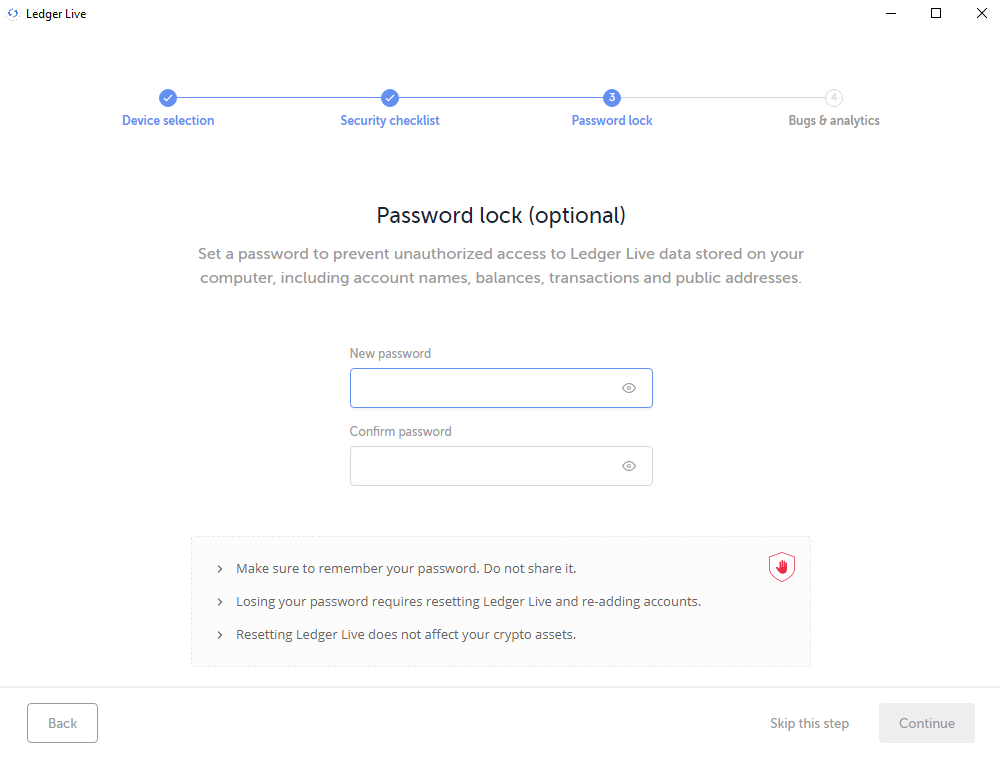This screenshot has width=1000, height=757.
Task: Show the Confirm password with eye icon
Action: (629, 466)
